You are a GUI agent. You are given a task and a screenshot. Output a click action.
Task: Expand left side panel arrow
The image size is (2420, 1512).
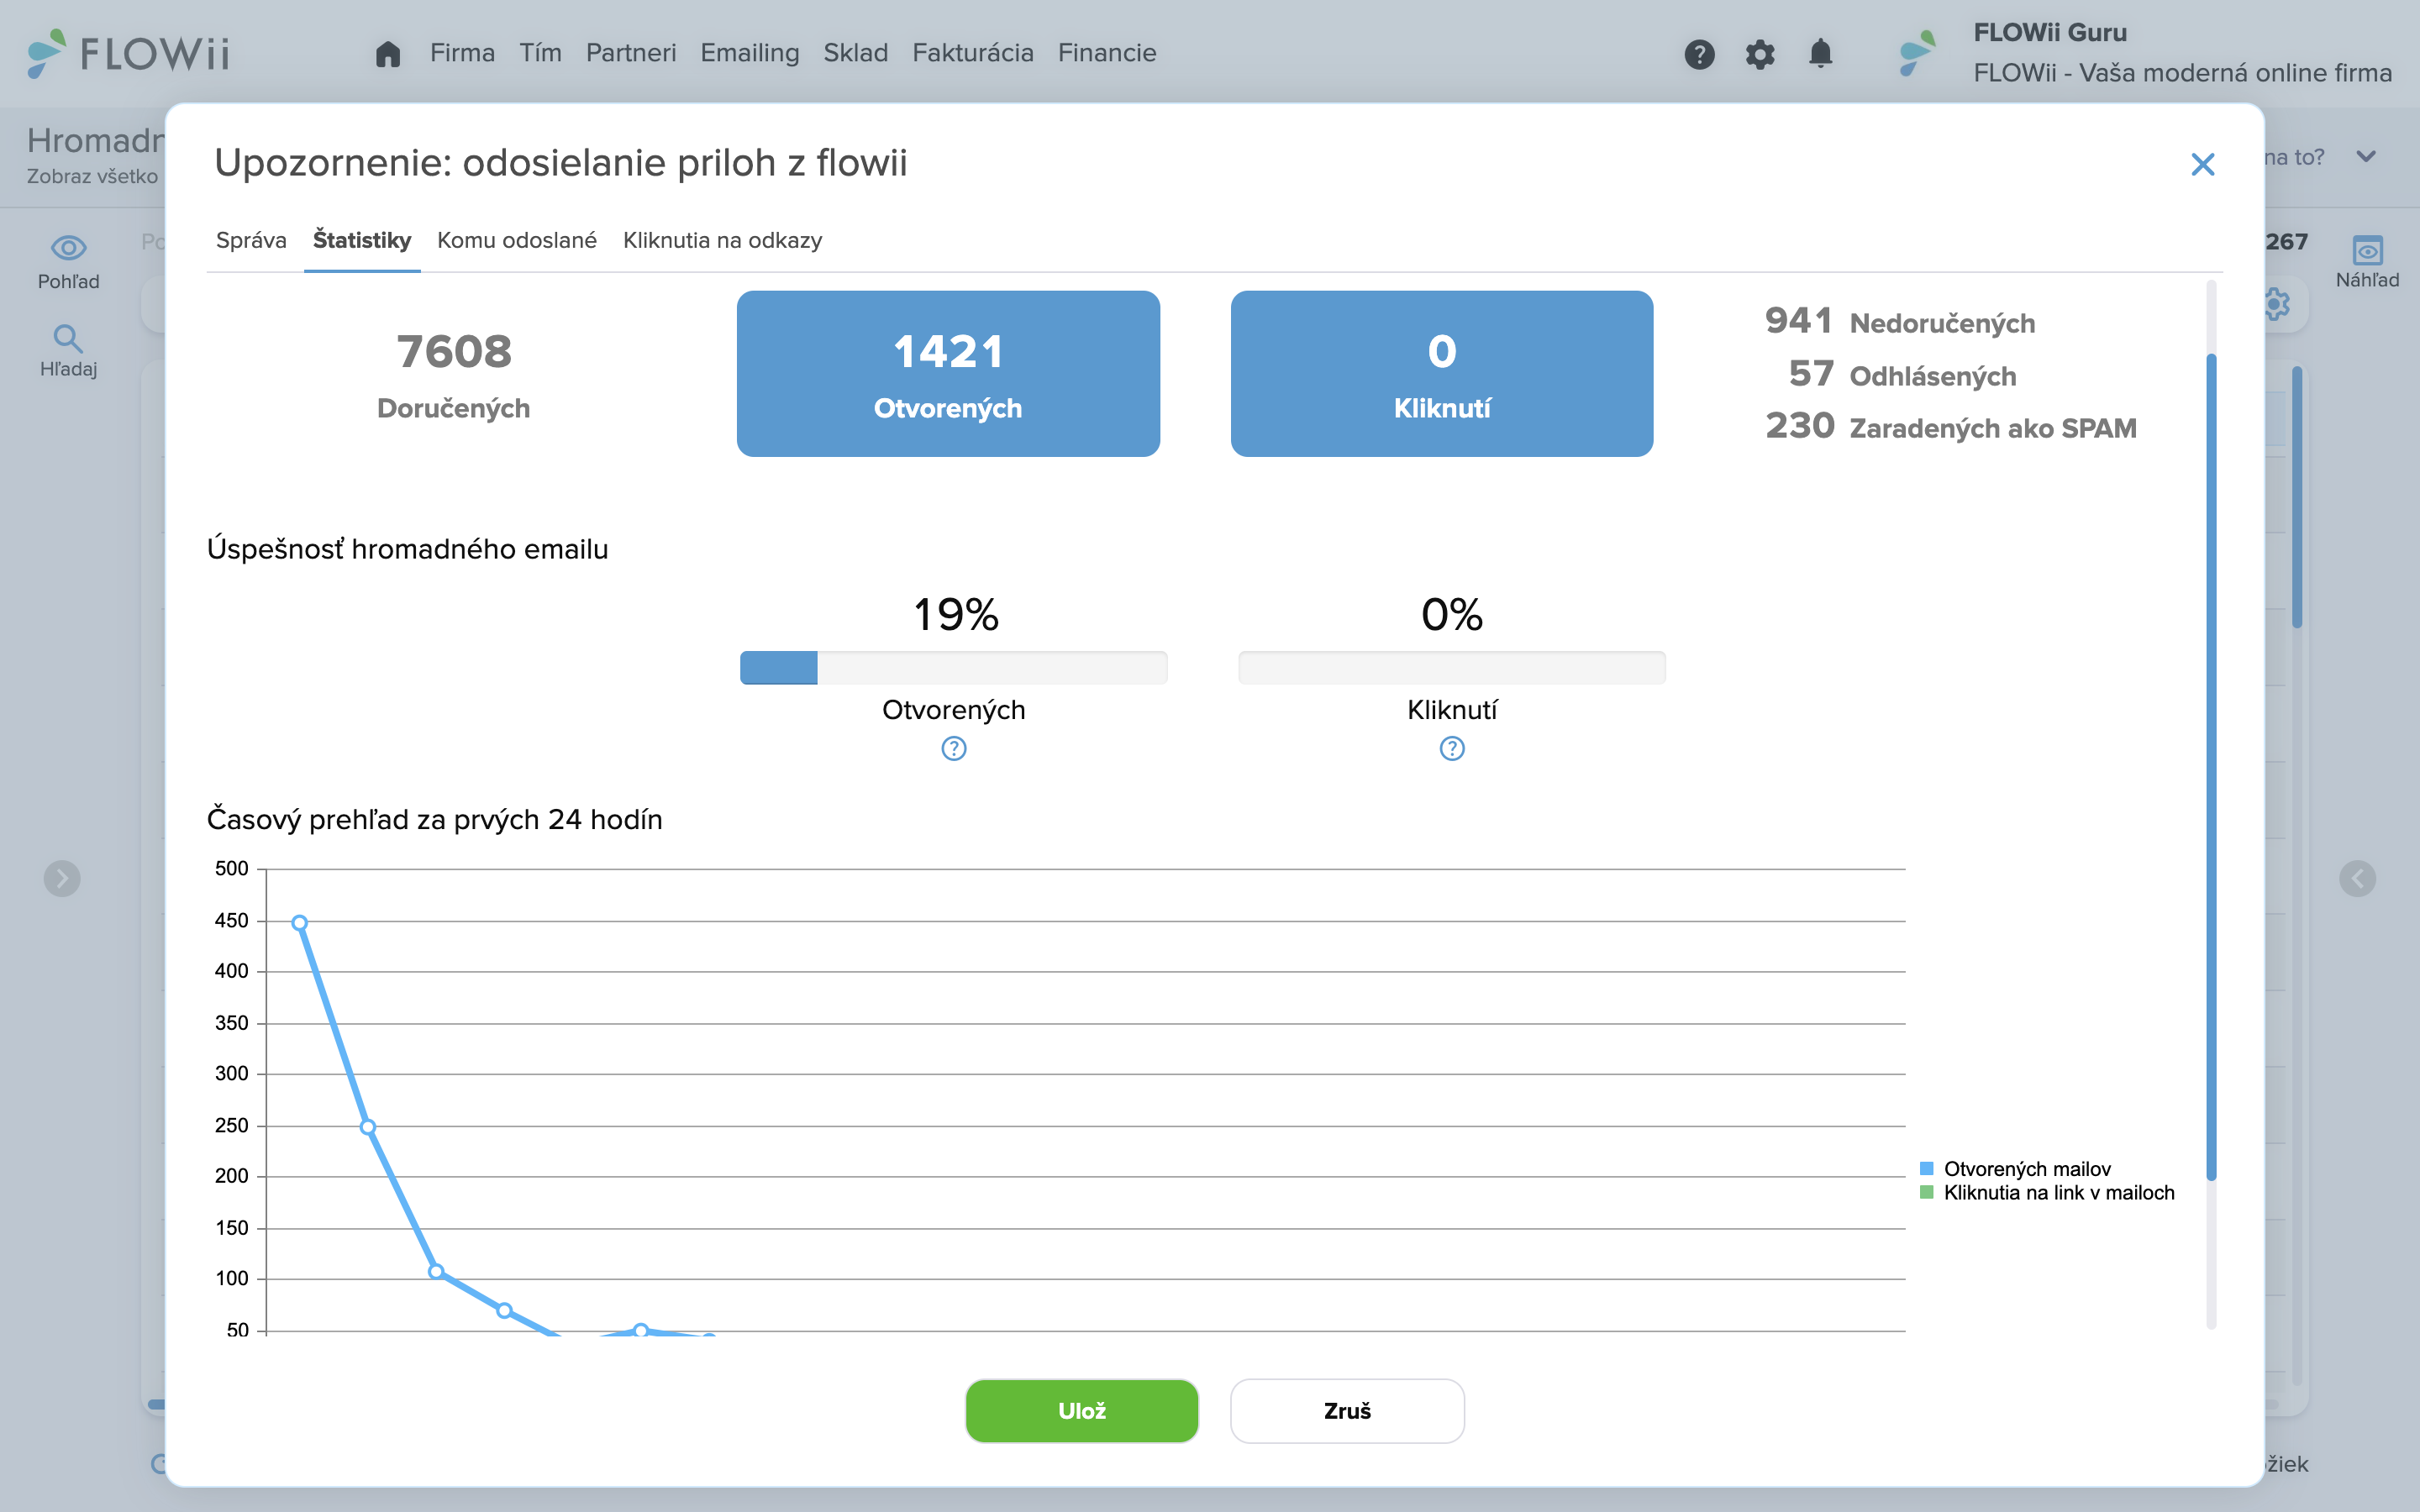click(62, 879)
